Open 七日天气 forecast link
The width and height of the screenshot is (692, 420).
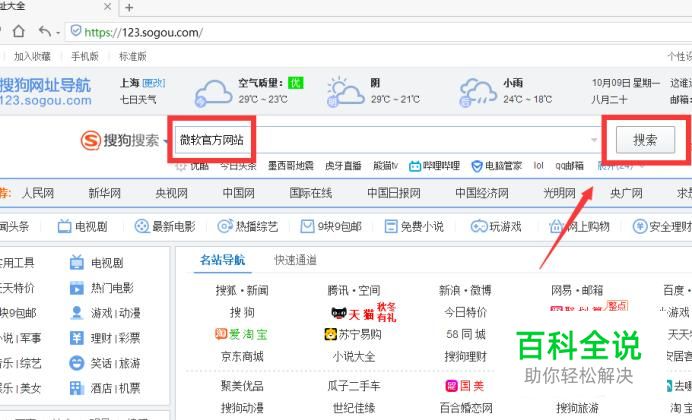click(x=138, y=100)
